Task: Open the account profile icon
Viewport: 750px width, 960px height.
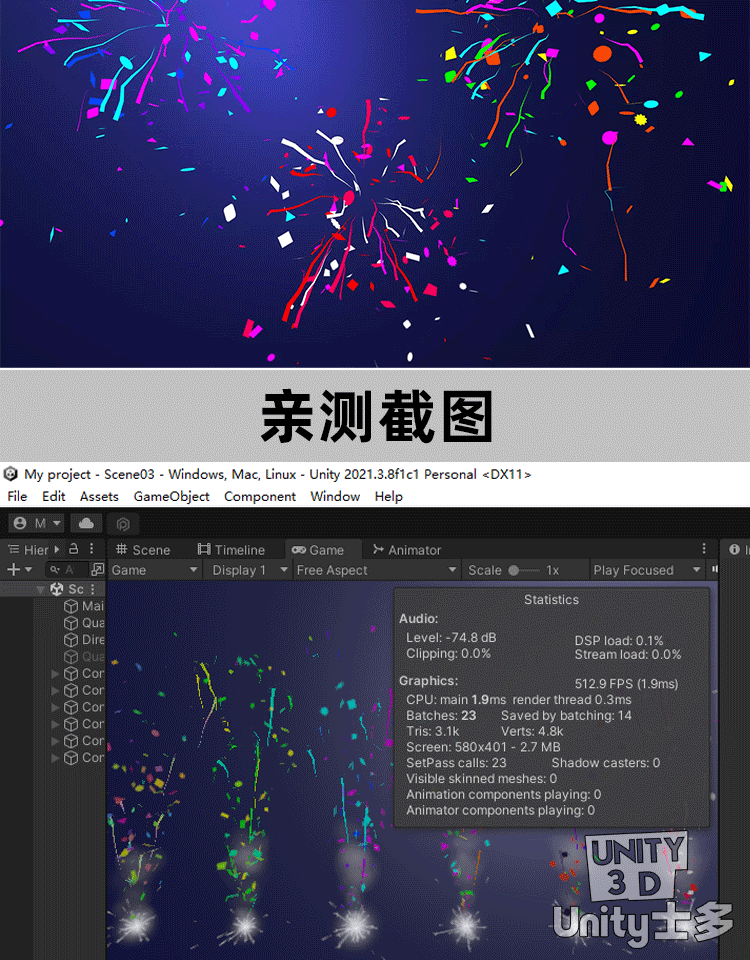Action: tap(20, 523)
